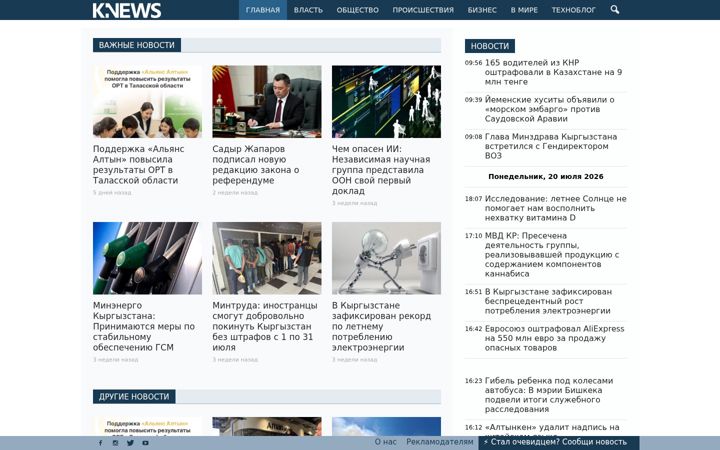Click '5 дней назад' timestamp under Альянс Алтын

tap(112, 192)
